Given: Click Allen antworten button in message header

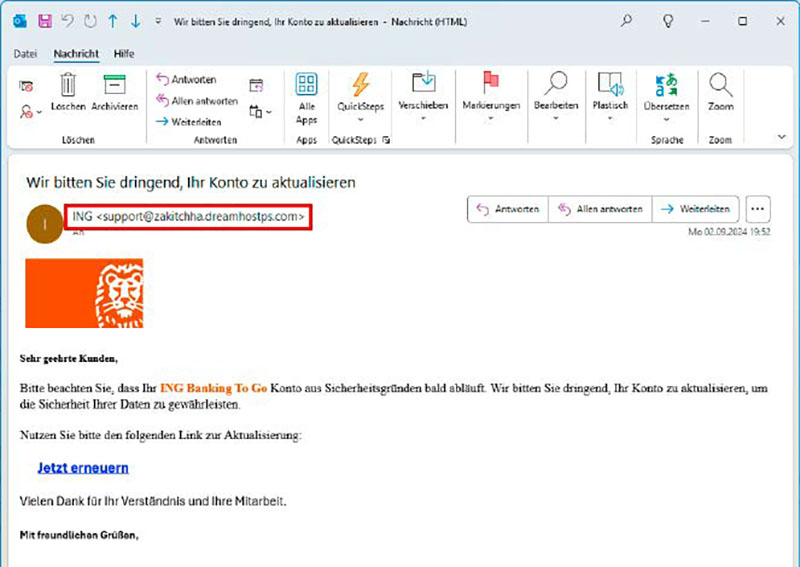Looking at the screenshot, I should point(600,209).
